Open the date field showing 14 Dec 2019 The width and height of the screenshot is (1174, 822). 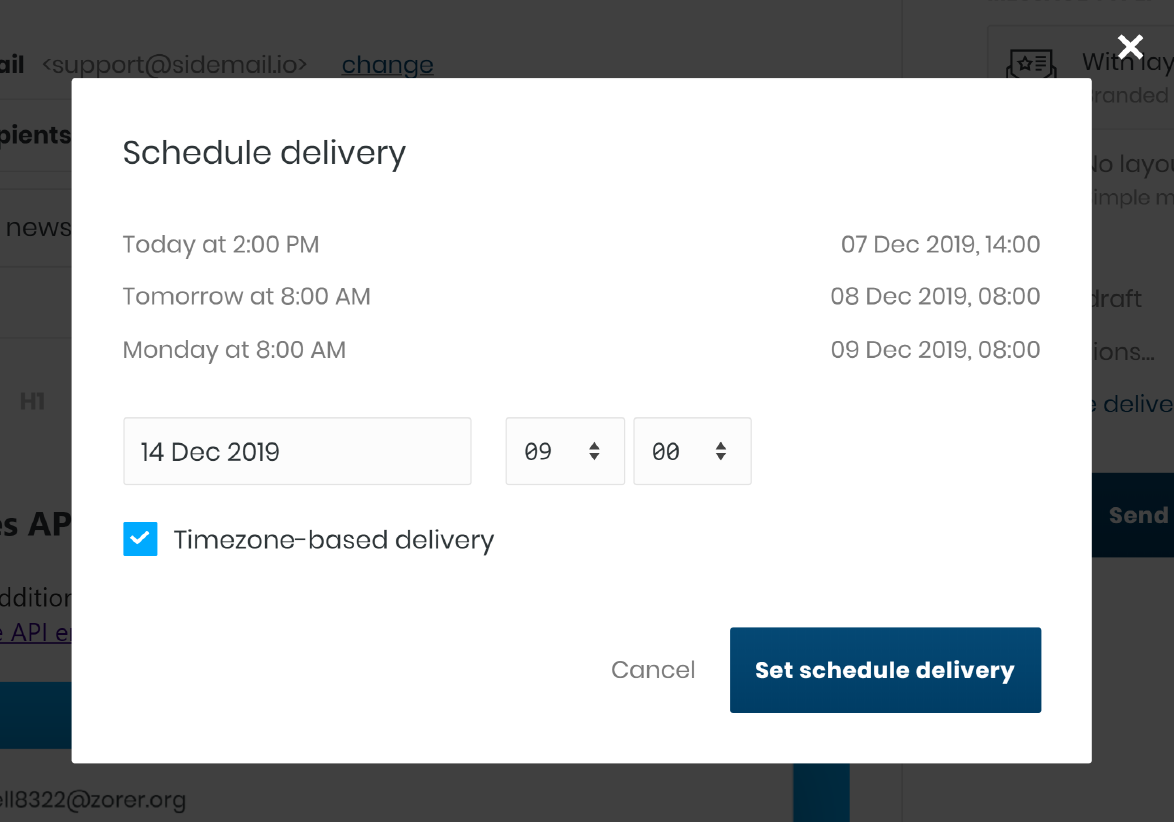pyautogui.click(x=297, y=451)
